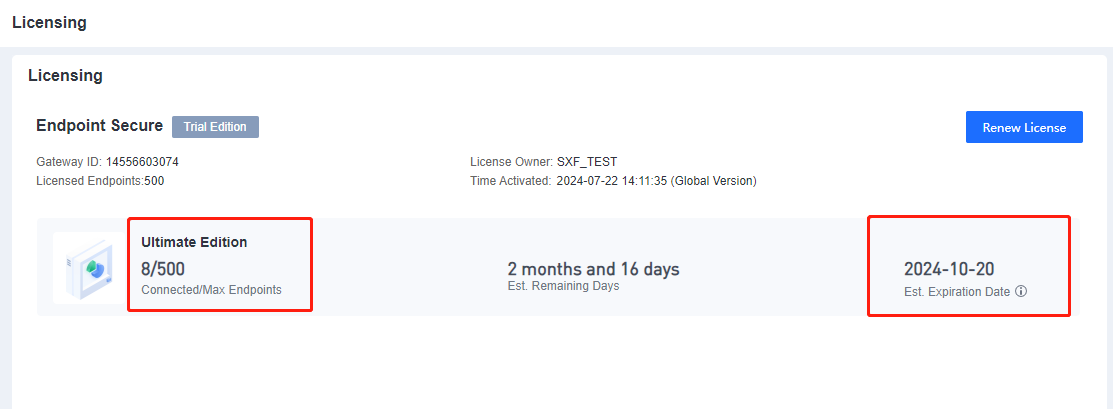Click the Licensing panel heading
Image resolution: width=1113 pixels, height=409 pixels.
pyautogui.click(x=65, y=75)
